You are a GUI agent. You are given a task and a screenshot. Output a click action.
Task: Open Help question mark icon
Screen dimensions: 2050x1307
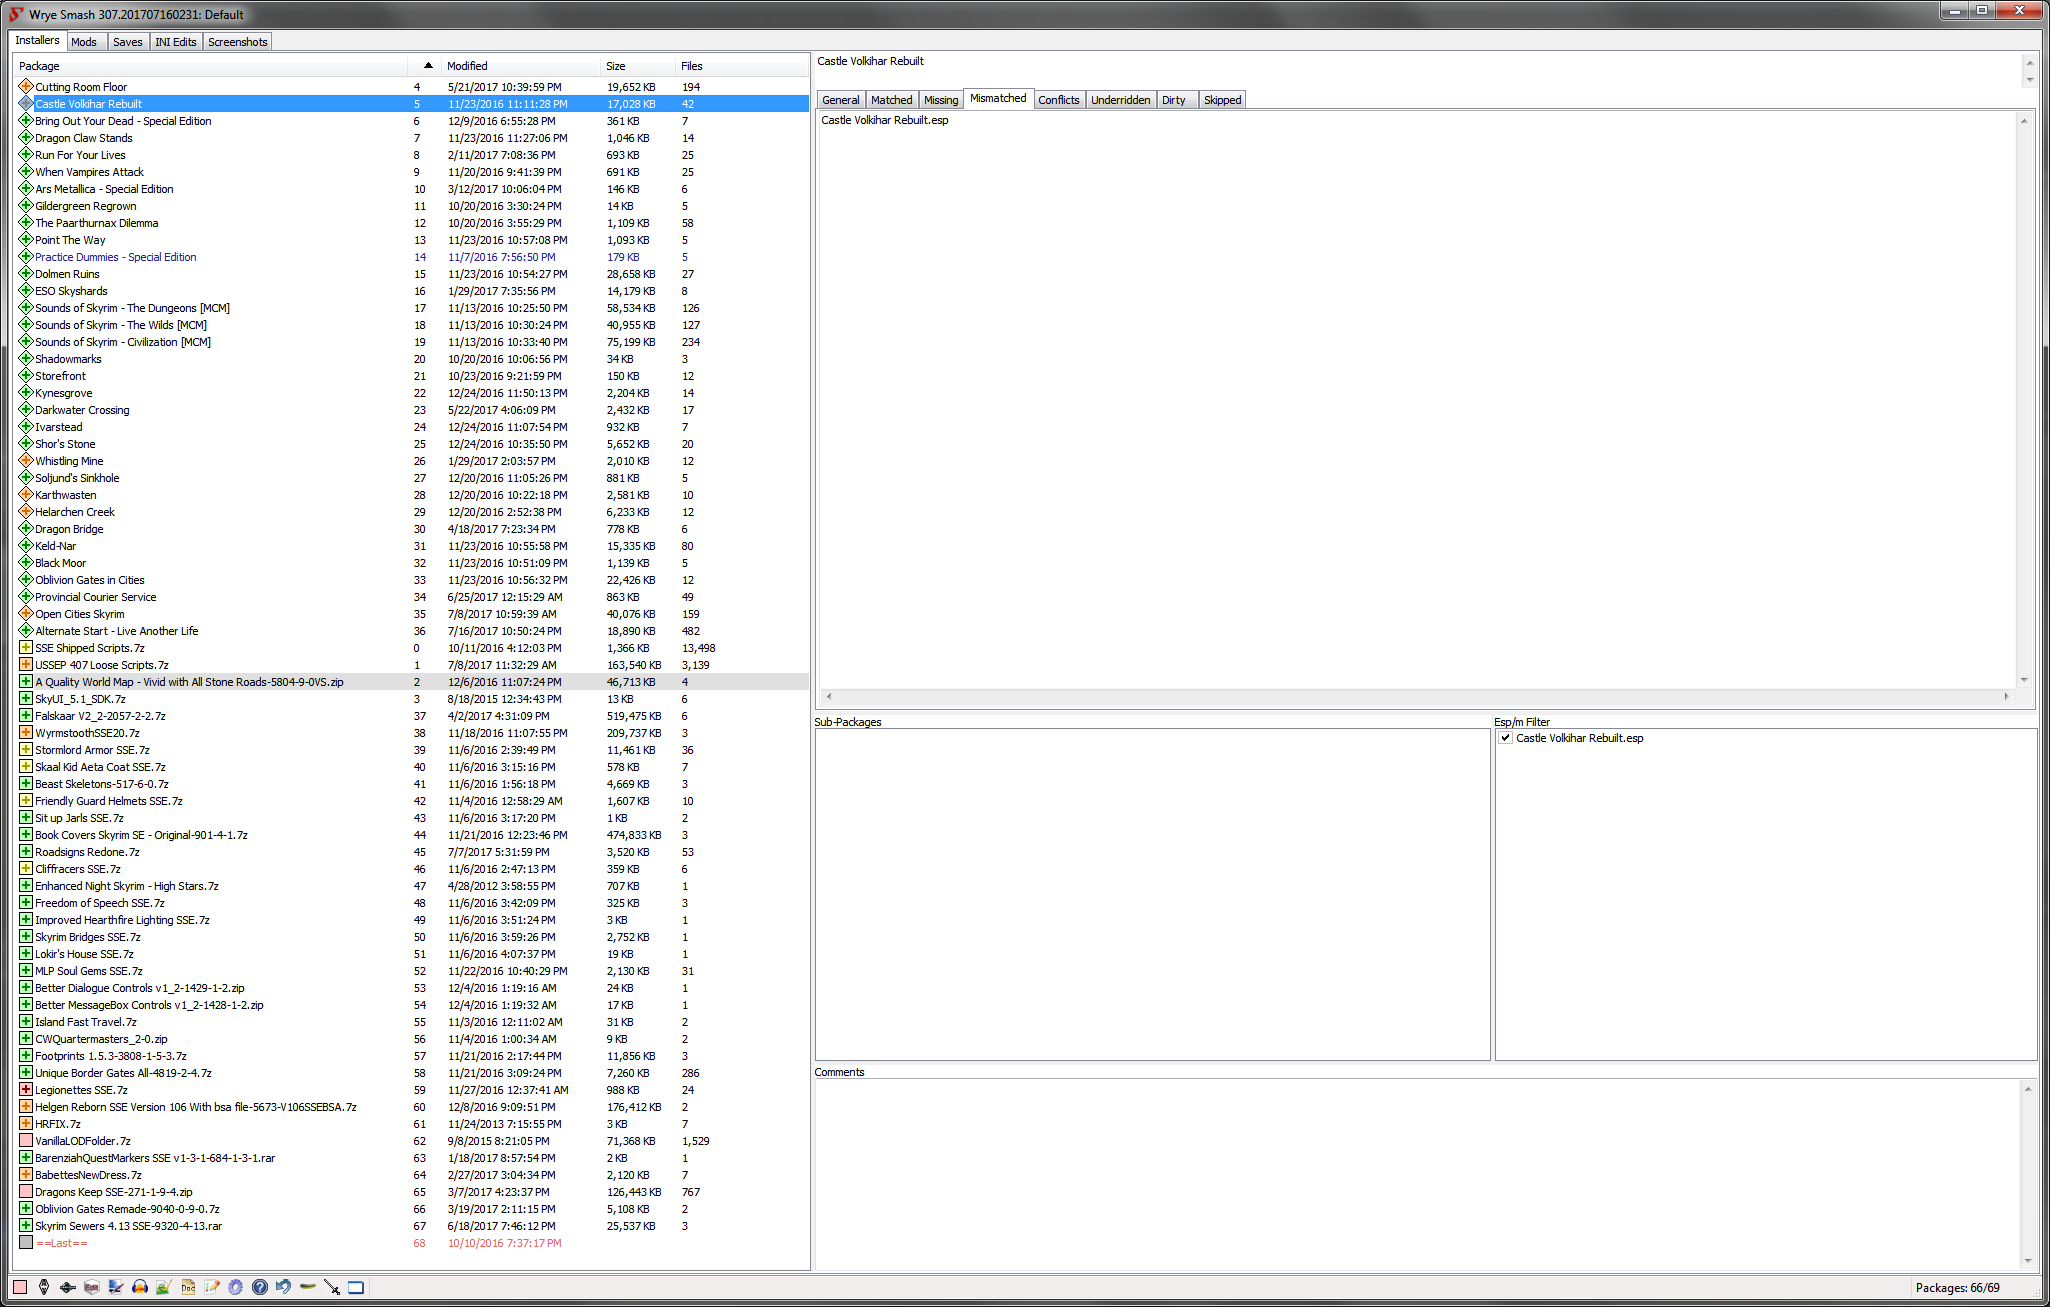[x=260, y=1287]
